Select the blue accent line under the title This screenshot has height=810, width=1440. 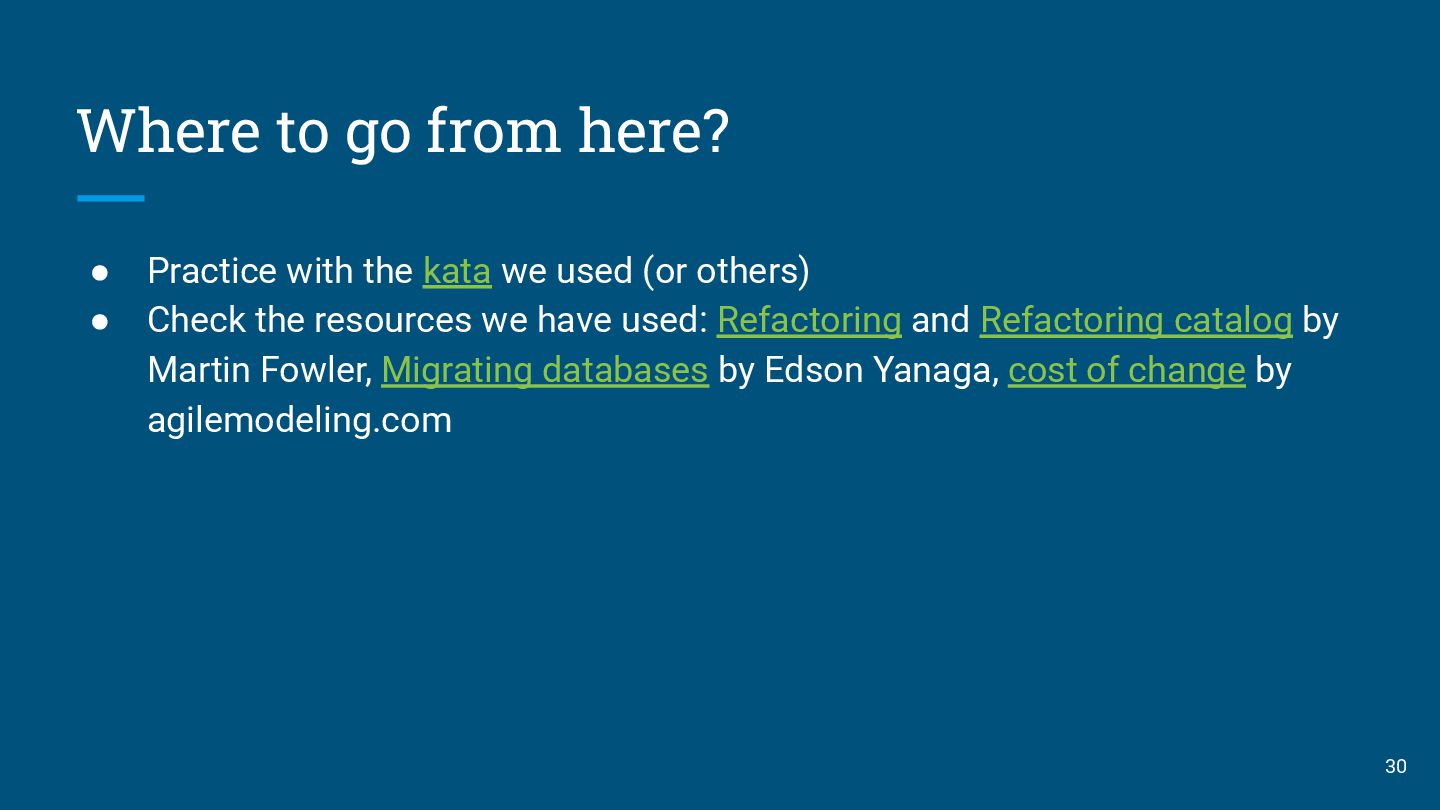[111, 198]
